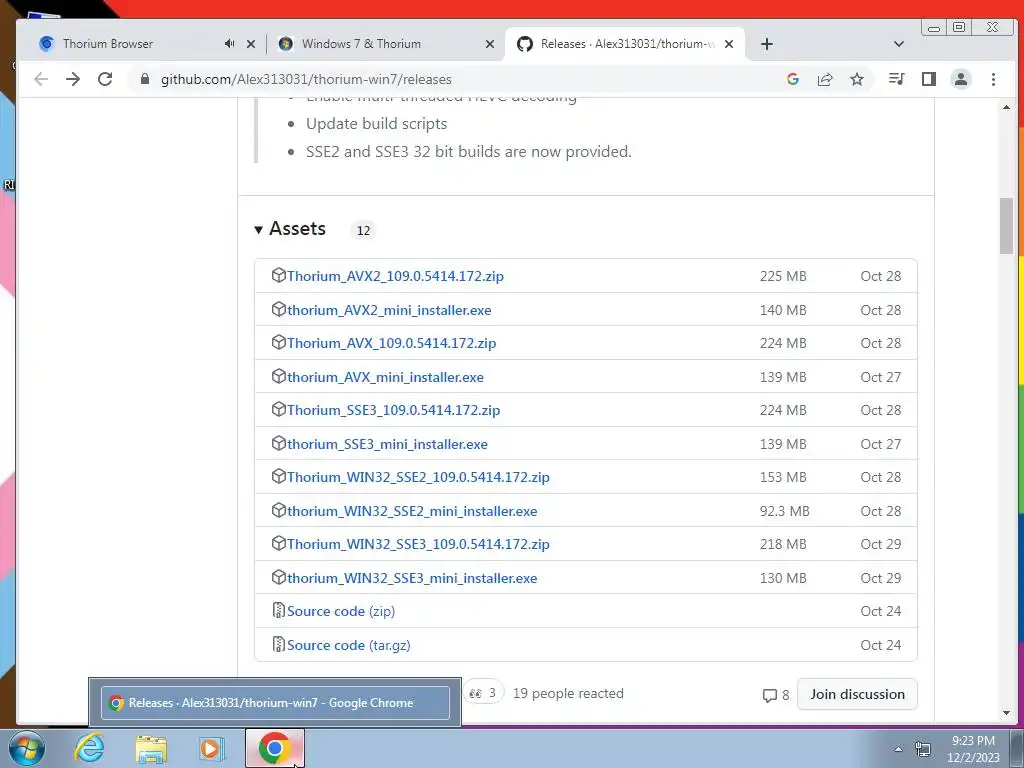The image size is (1024, 768).
Task: Select the Releases Chrome window preview thumbnail
Action: point(275,703)
